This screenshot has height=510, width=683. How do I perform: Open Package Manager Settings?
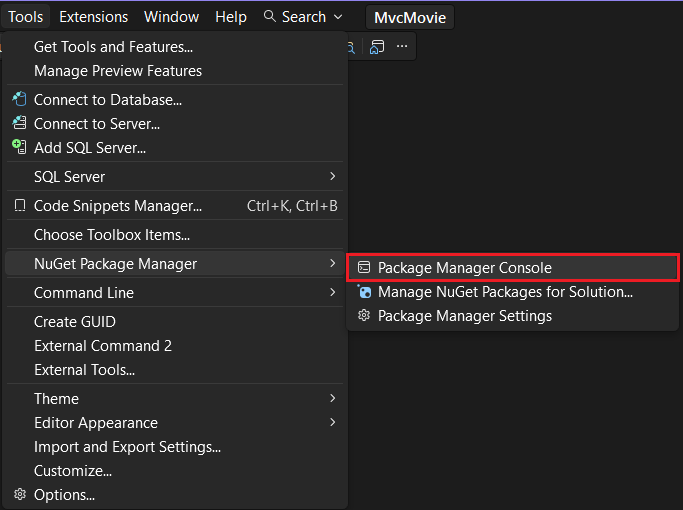513,316
